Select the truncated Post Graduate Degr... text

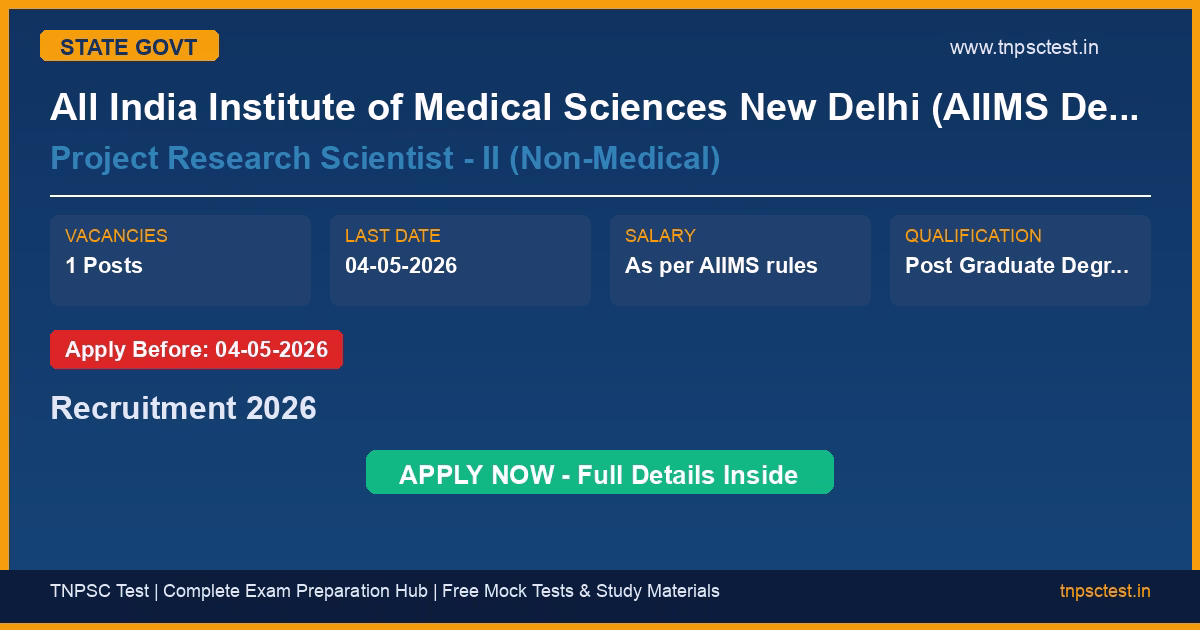pos(1017,266)
